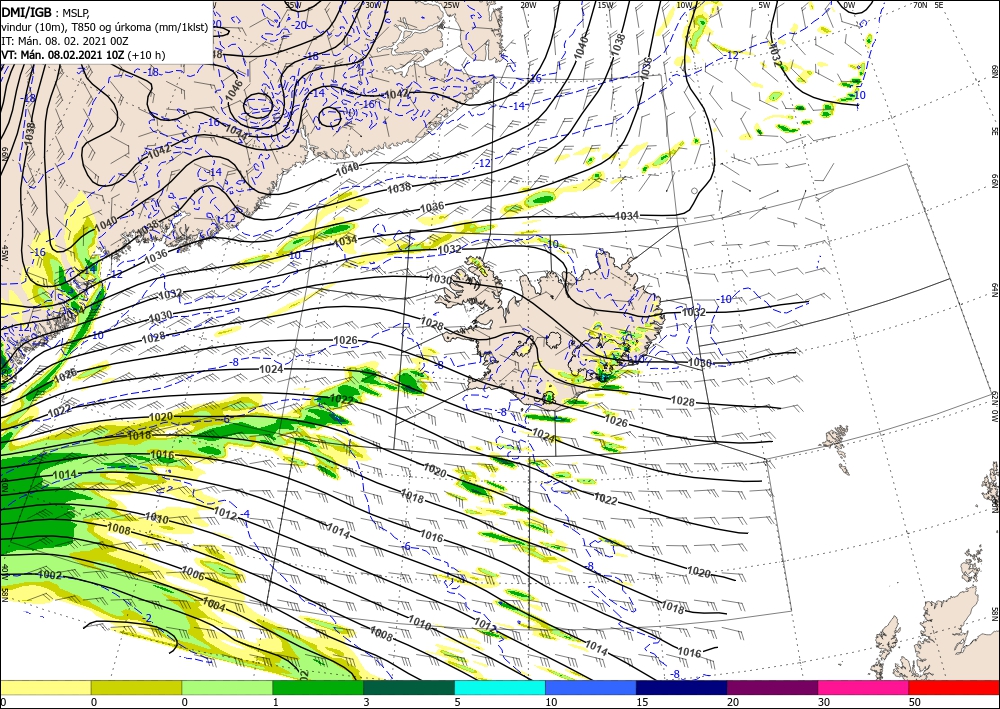This screenshot has width=1000, height=709.
Task: Click the -20 temperature contour label
Action: tap(300, 26)
